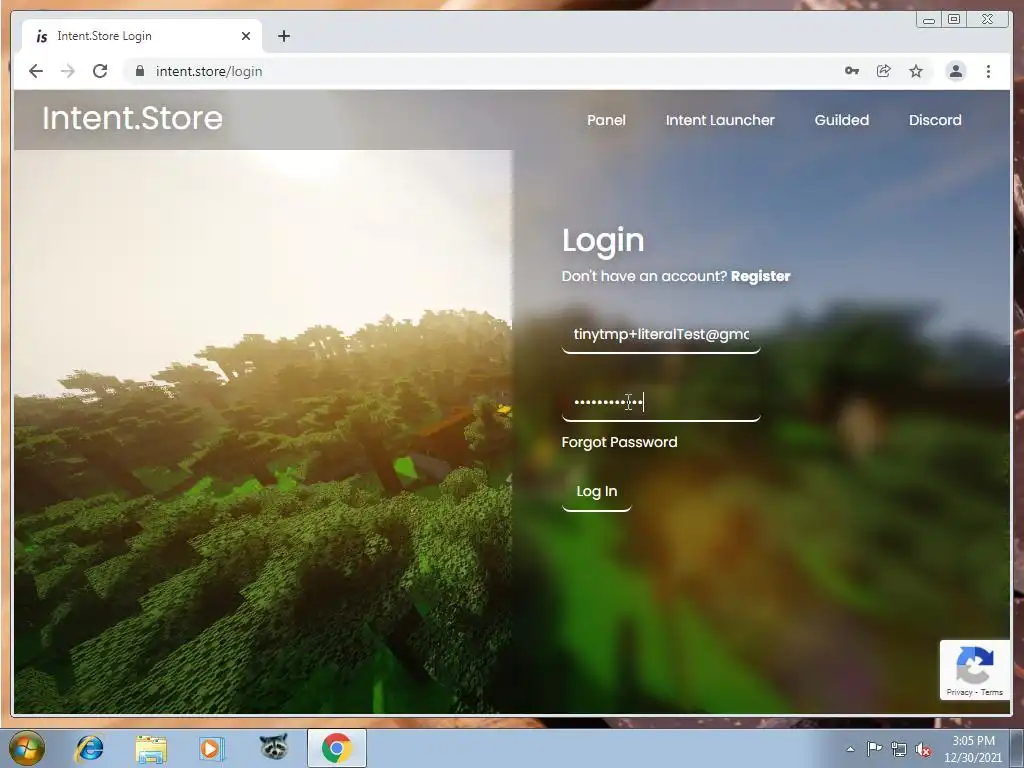Click the Register link
The height and width of the screenshot is (768, 1024).
(761, 276)
